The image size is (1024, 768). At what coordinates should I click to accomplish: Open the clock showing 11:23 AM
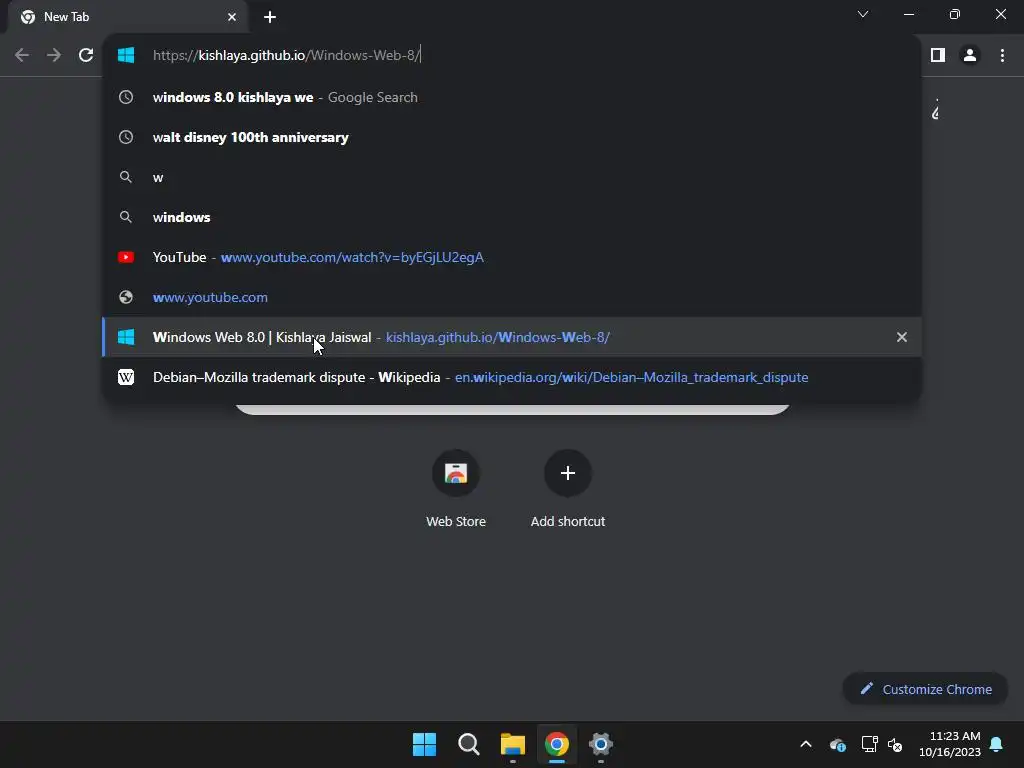click(950, 744)
